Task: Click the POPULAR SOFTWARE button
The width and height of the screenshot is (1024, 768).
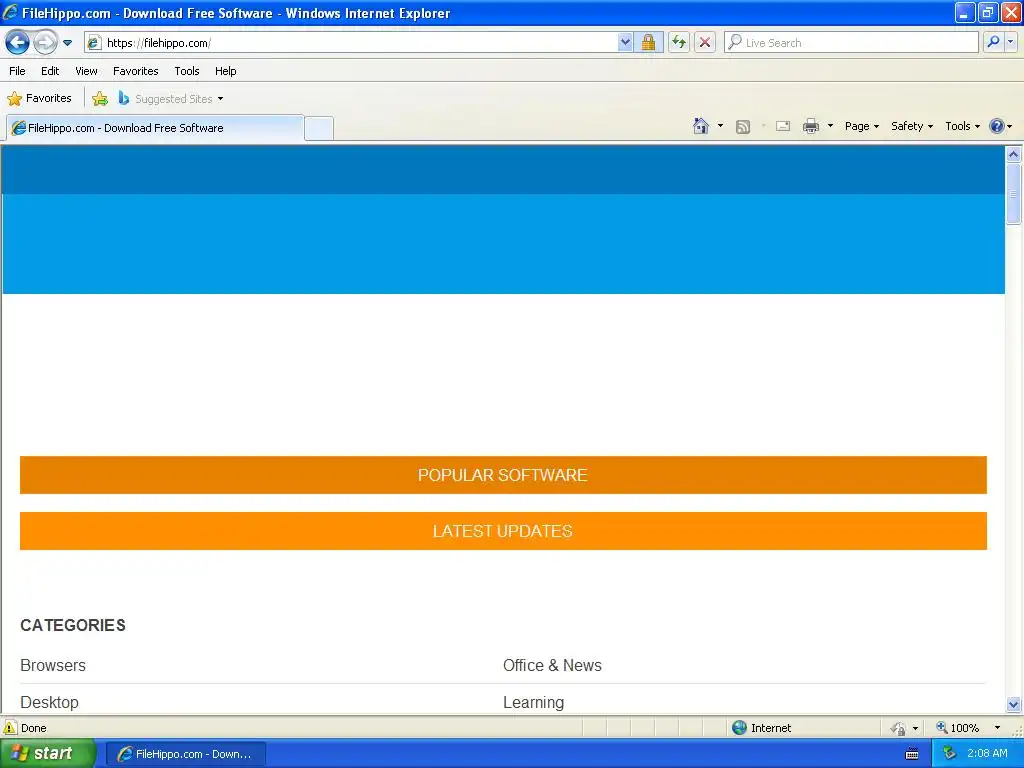Action: click(x=503, y=475)
